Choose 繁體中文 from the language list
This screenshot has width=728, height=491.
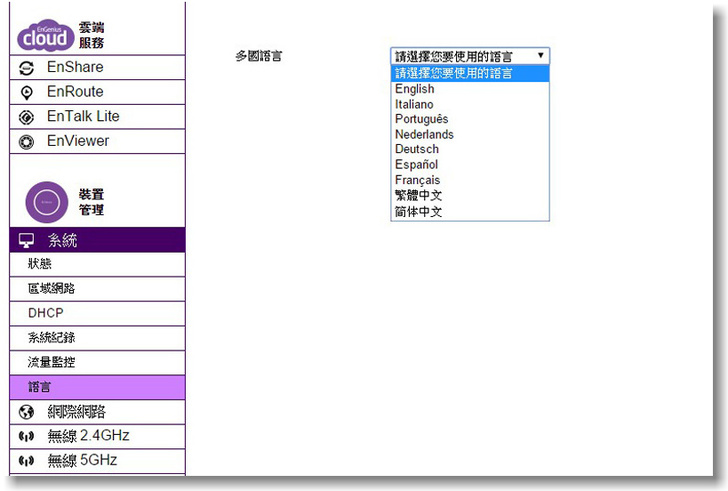click(470, 195)
